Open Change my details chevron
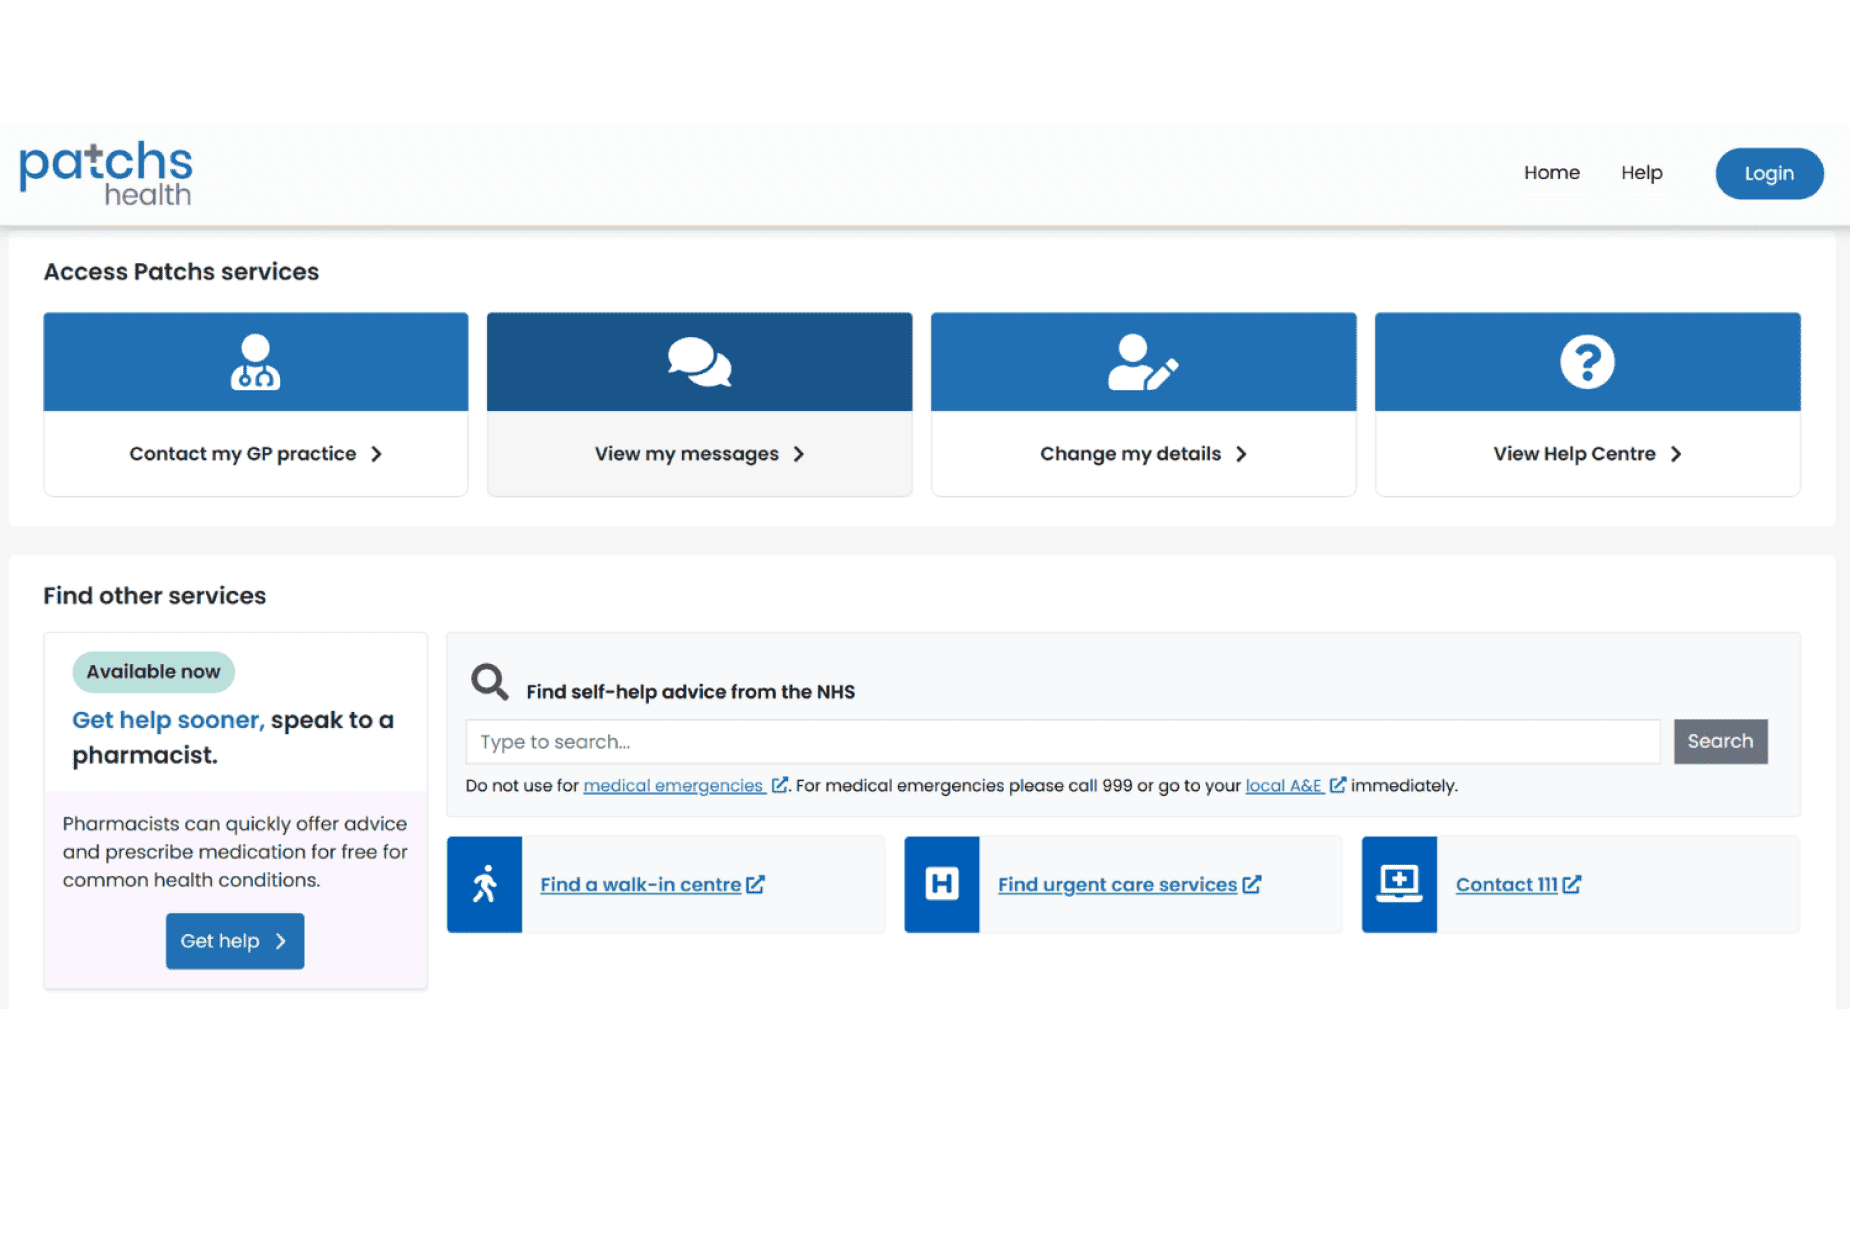Viewport: 1850px width, 1234px height. click(x=1241, y=454)
